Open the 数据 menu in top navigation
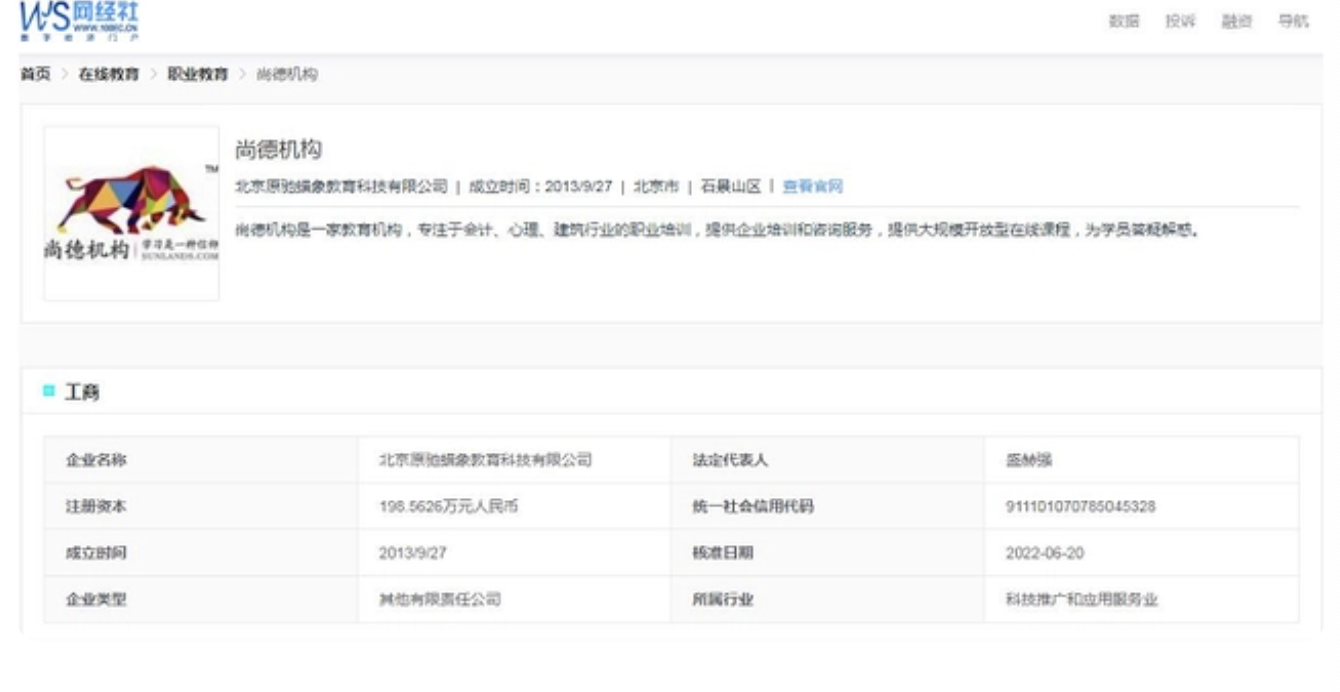Image resolution: width=1340 pixels, height=692 pixels. (x=1123, y=21)
